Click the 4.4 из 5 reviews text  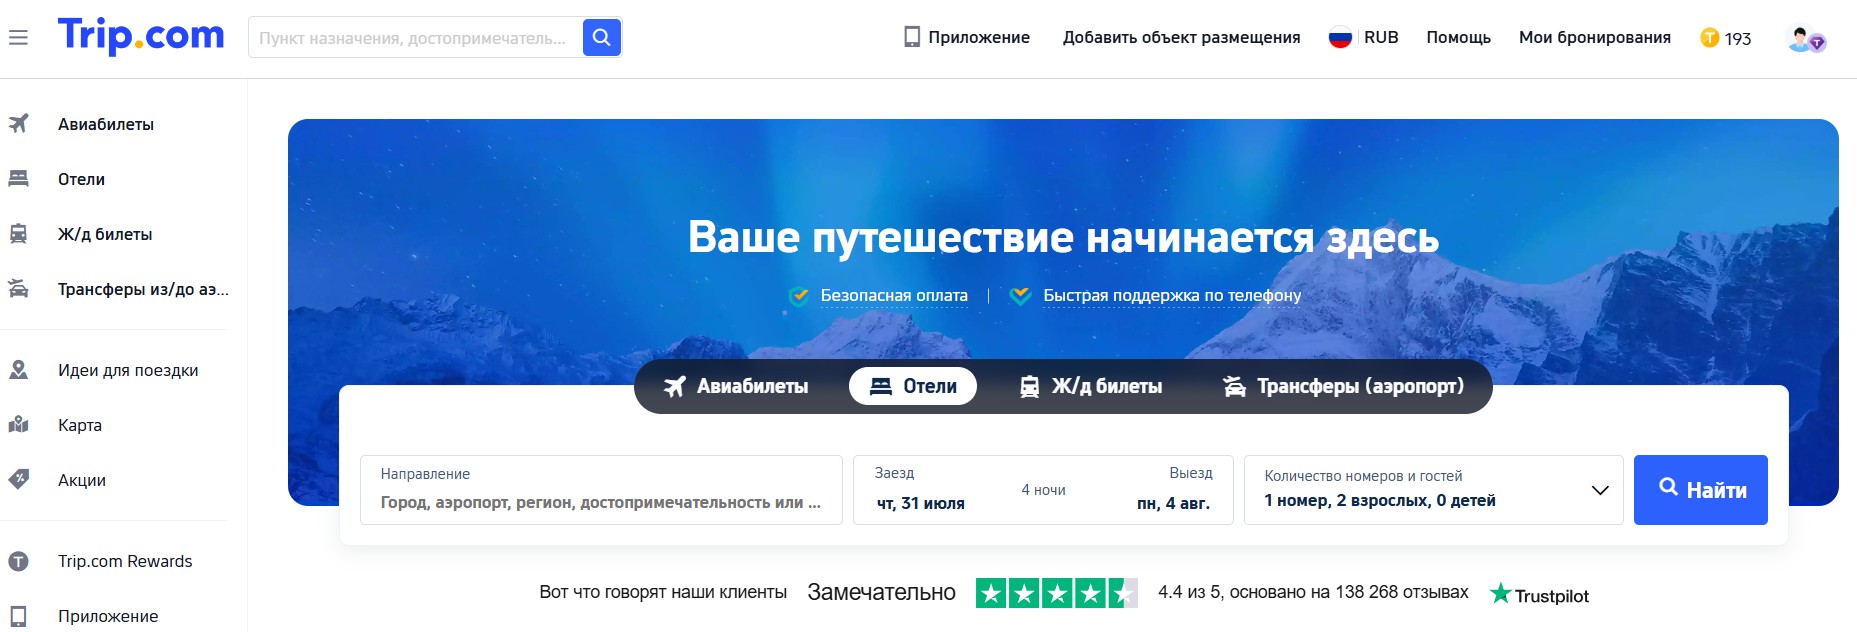(1313, 592)
